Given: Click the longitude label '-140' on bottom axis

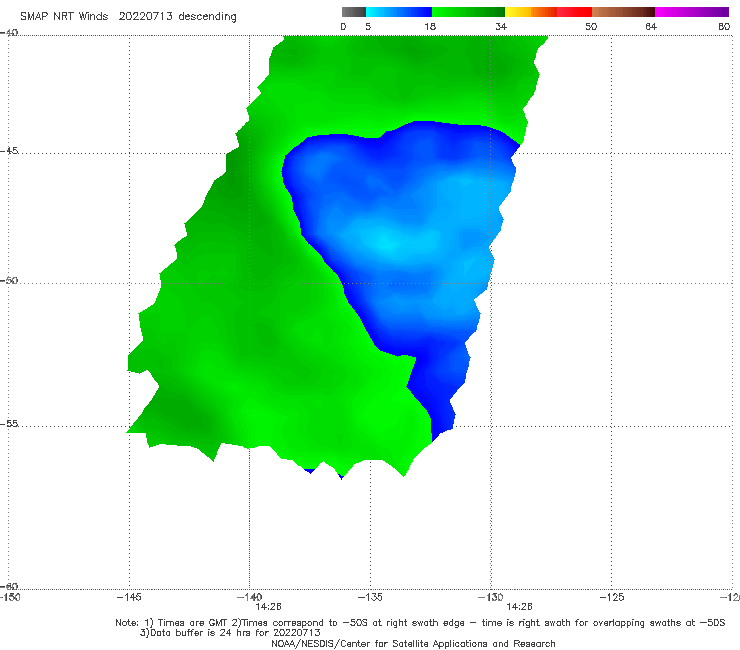Looking at the screenshot, I should point(249,597).
